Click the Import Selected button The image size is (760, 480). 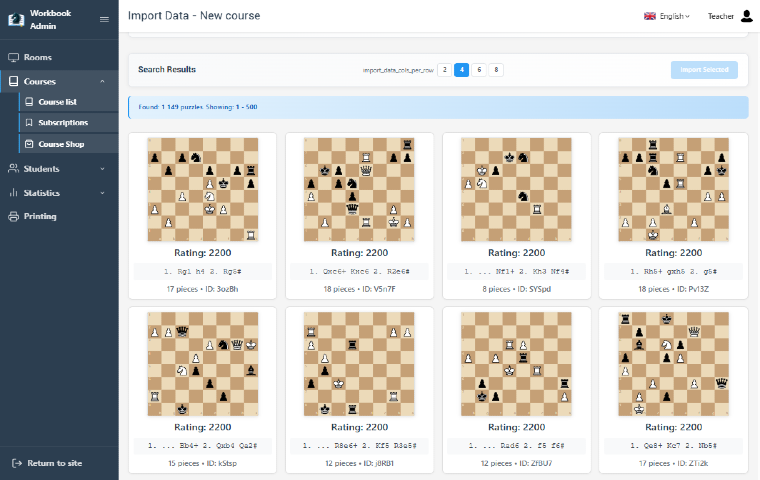tap(704, 70)
